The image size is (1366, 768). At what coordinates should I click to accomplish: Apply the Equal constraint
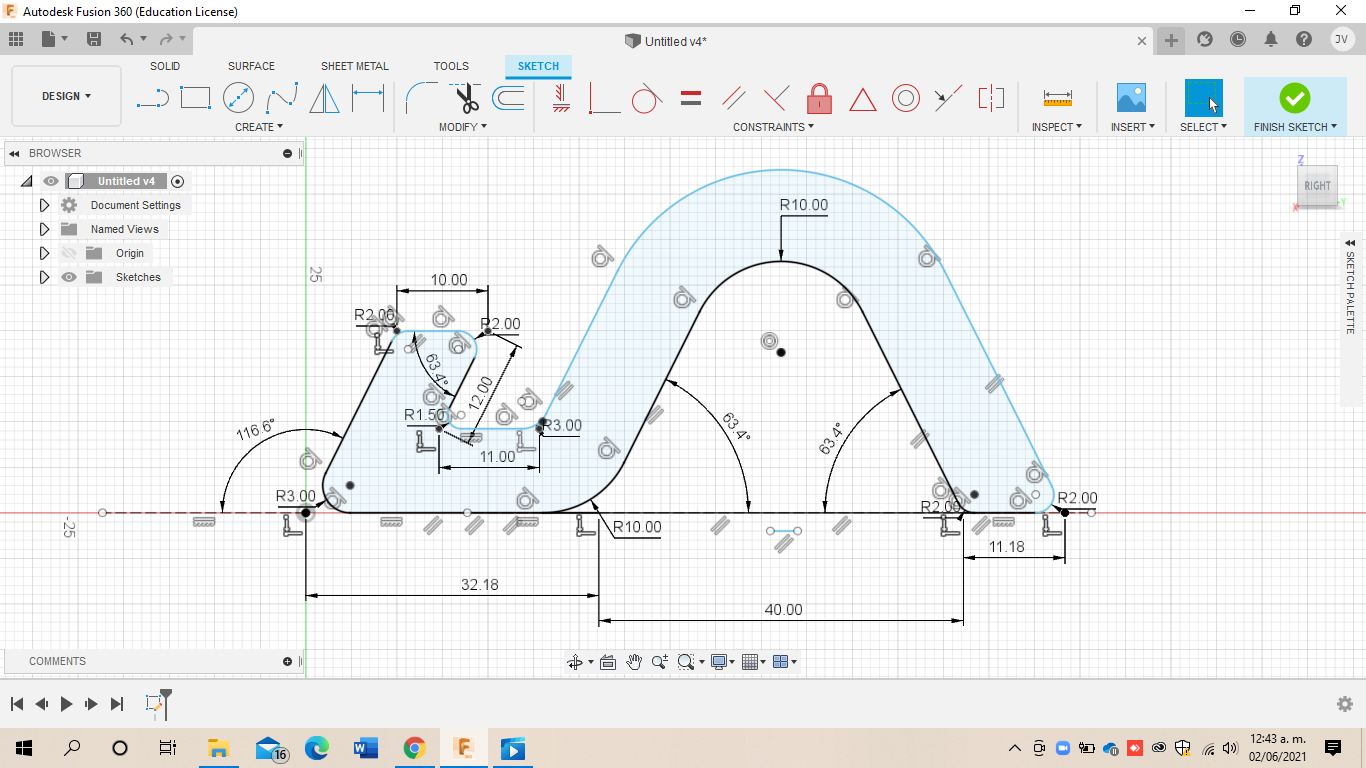click(x=690, y=98)
